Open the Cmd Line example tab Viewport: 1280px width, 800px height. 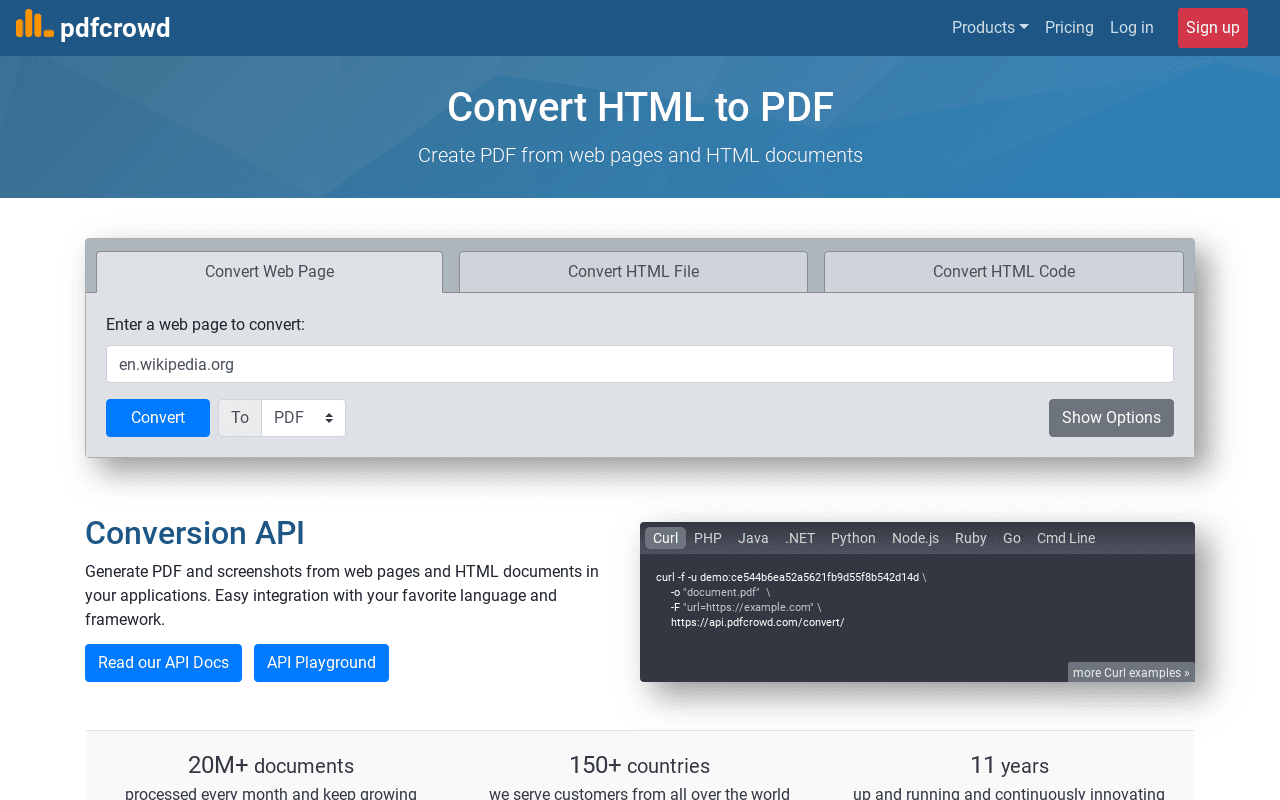click(x=1065, y=538)
